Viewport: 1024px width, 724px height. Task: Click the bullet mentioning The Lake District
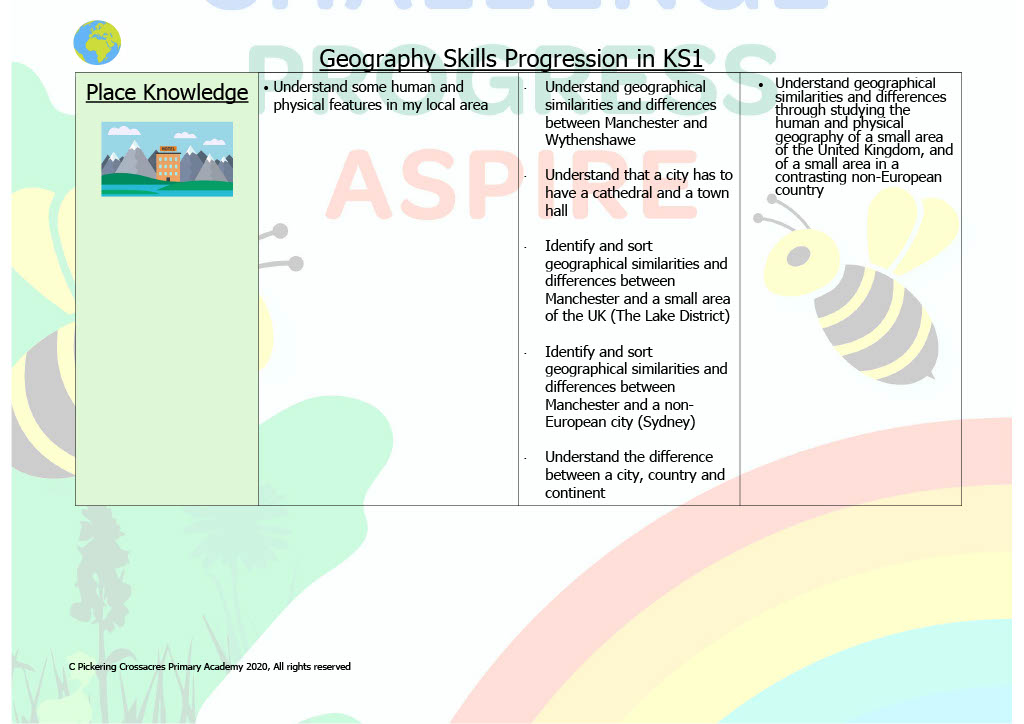[637, 281]
